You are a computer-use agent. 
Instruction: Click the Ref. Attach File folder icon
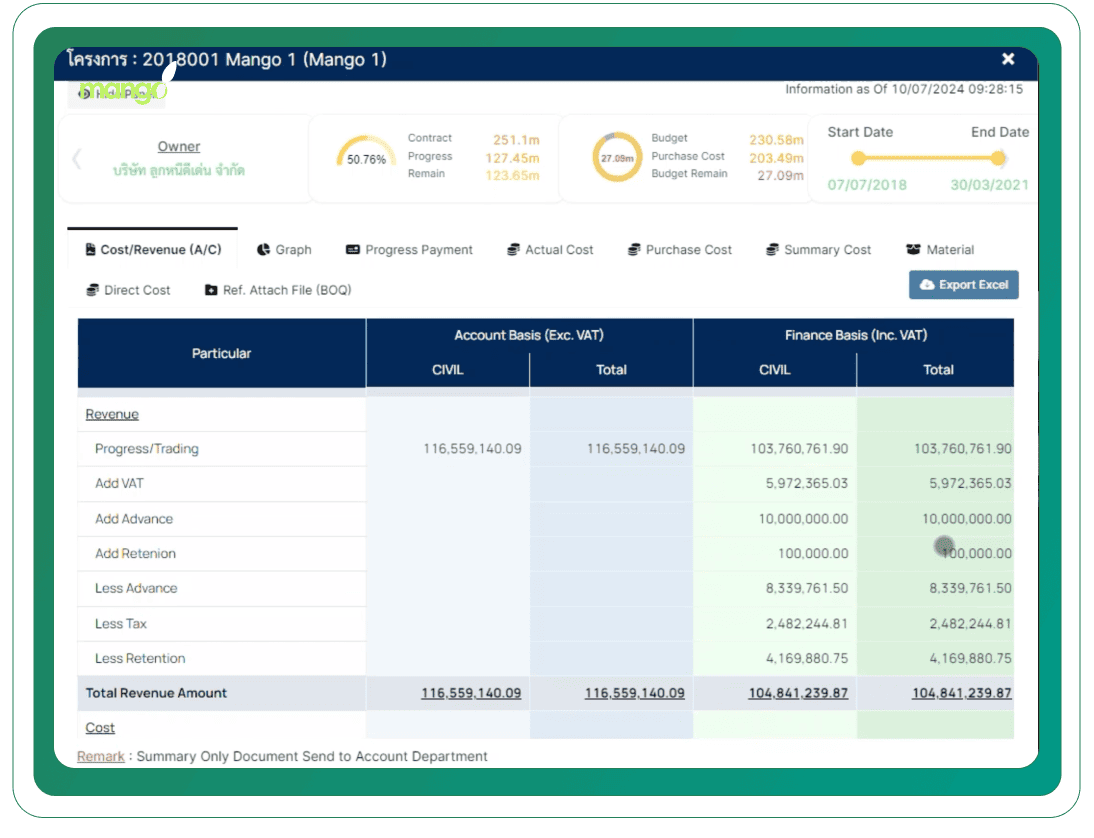[211, 290]
